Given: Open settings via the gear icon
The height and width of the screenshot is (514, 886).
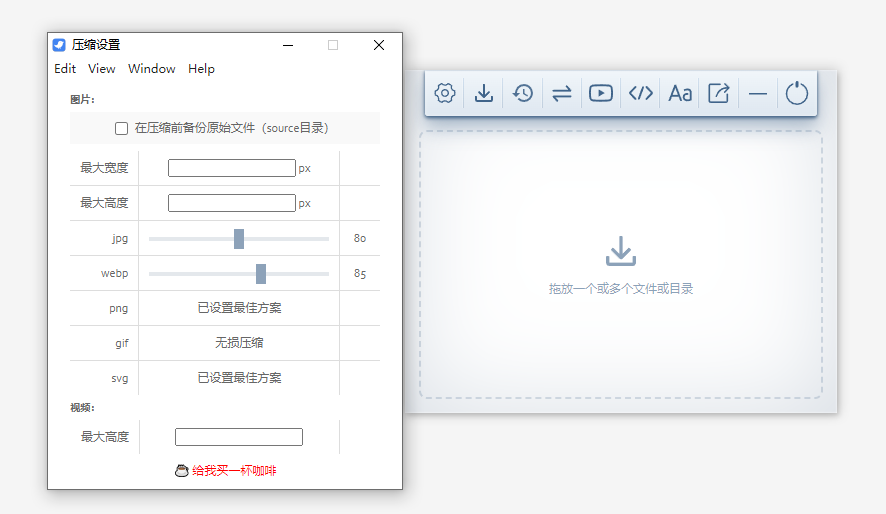Looking at the screenshot, I should [445, 93].
